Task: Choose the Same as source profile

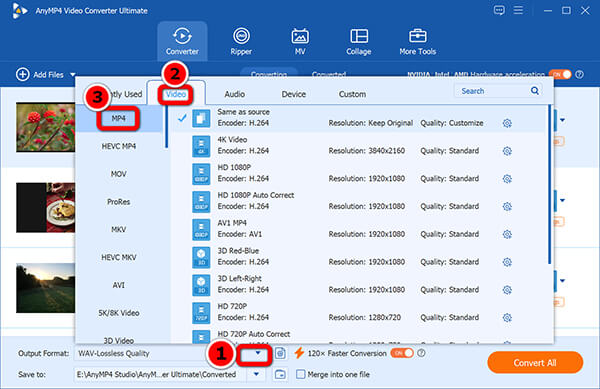Action: click(x=358, y=118)
